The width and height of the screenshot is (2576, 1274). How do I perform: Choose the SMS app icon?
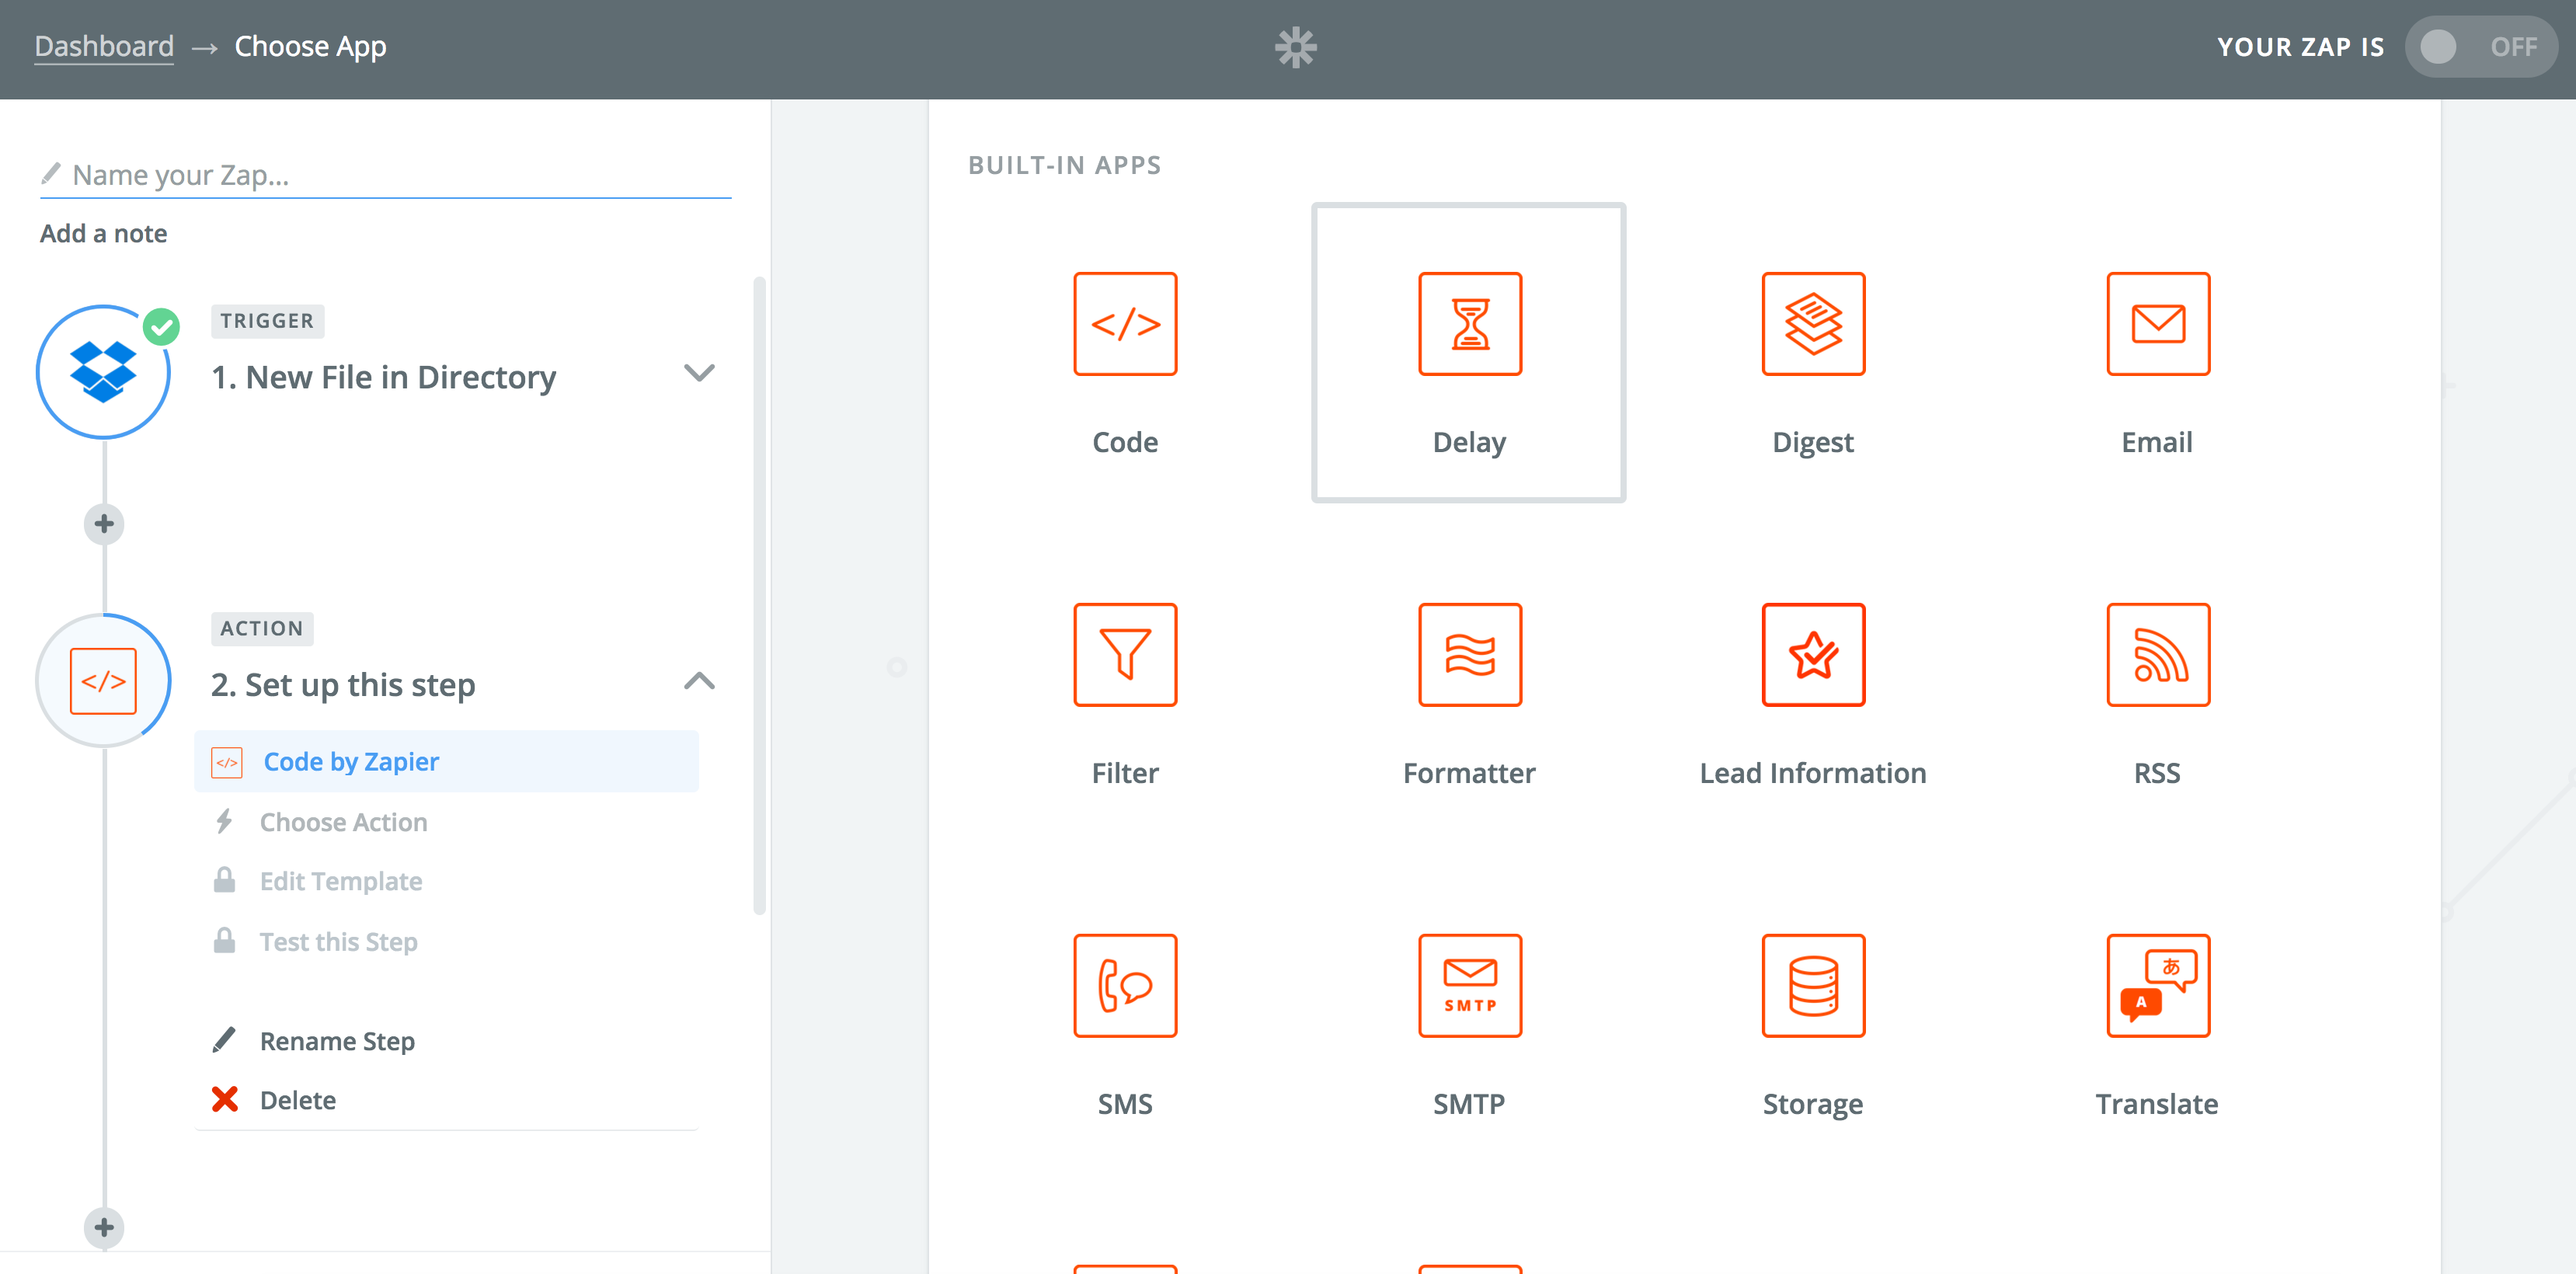[x=1125, y=986]
